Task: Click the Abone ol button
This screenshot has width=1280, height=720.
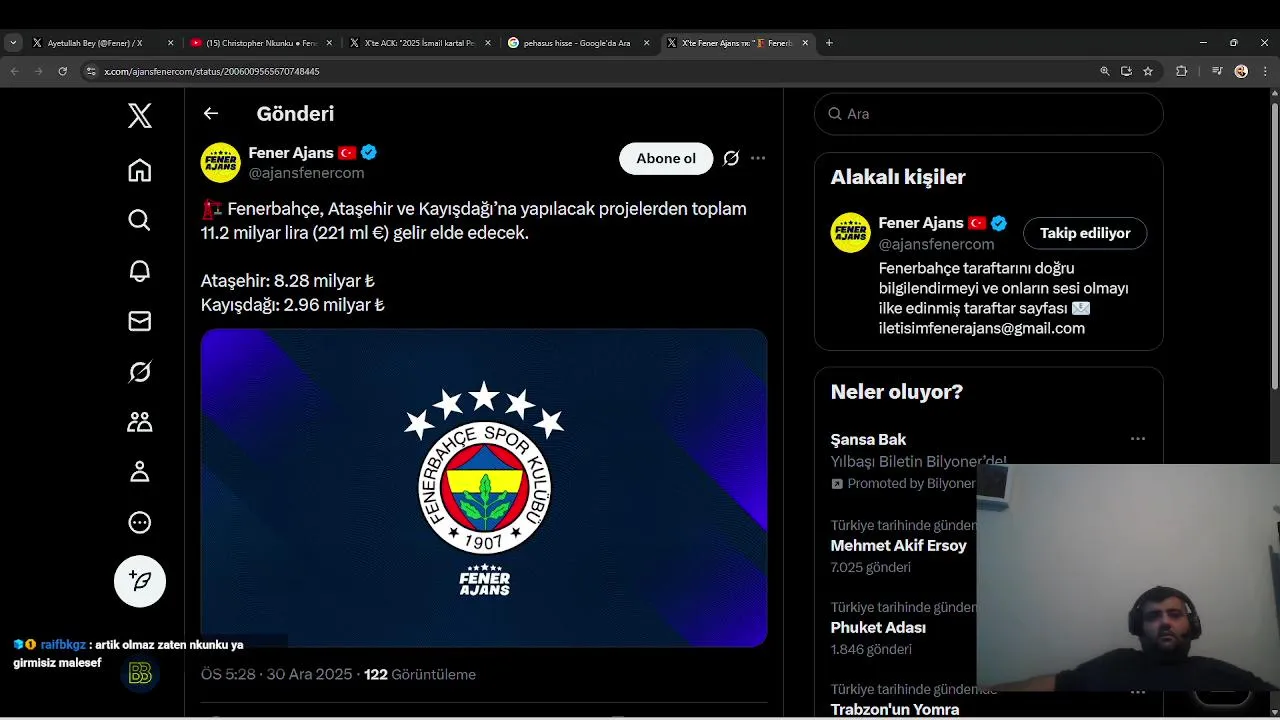Action: (x=666, y=158)
